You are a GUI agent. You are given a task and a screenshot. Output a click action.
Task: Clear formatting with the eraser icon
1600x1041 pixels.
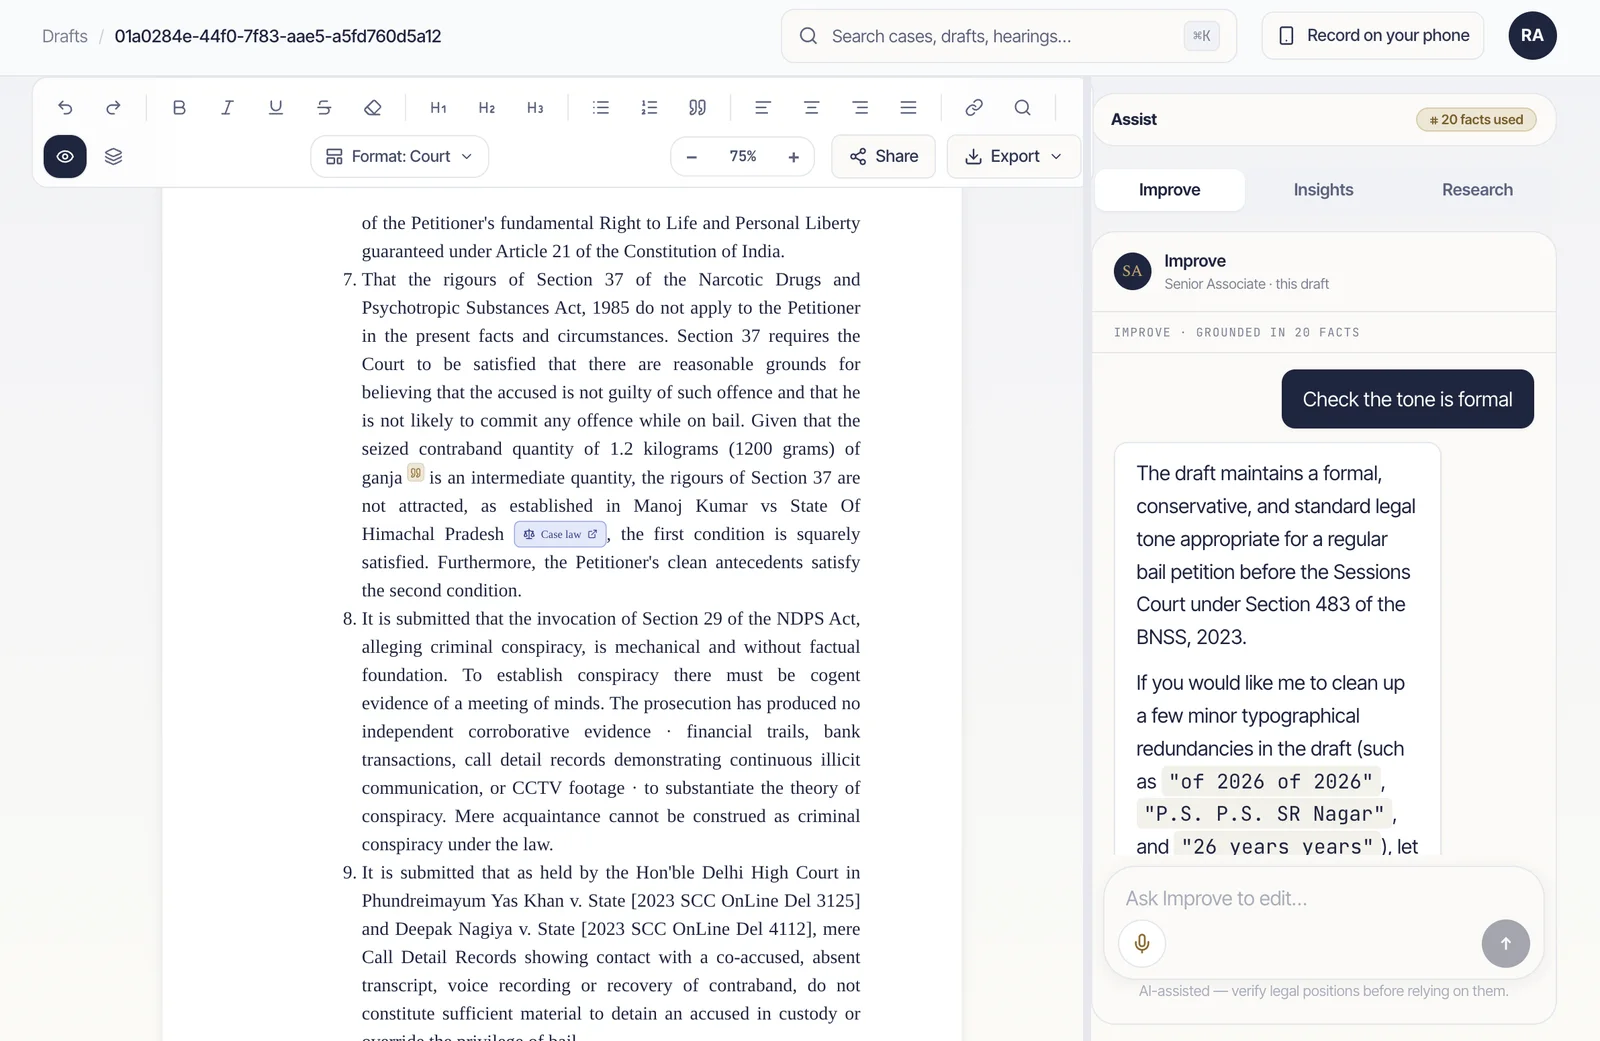[x=372, y=108]
